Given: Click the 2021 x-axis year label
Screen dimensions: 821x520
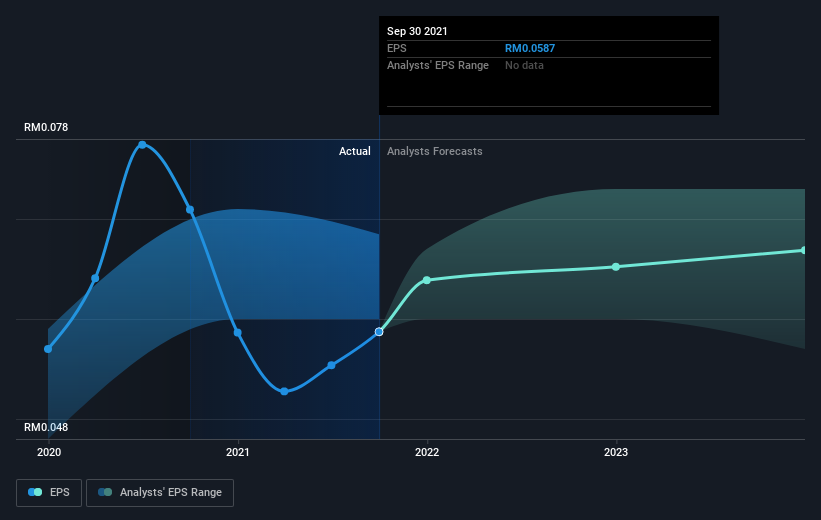Looking at the screenshot, I should click(x=238, y=452).
